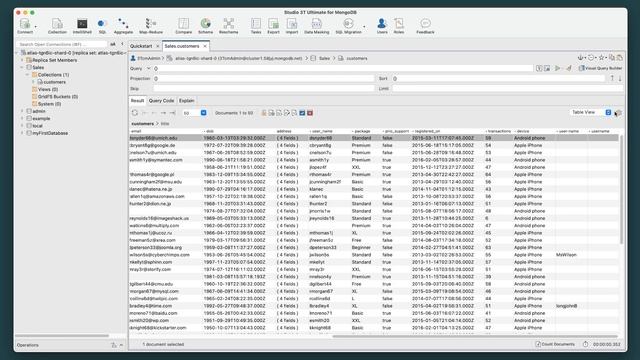This screenshot has height=360, width=640.
Task: Jump to the last page of documents
Action: click(173, 113)
